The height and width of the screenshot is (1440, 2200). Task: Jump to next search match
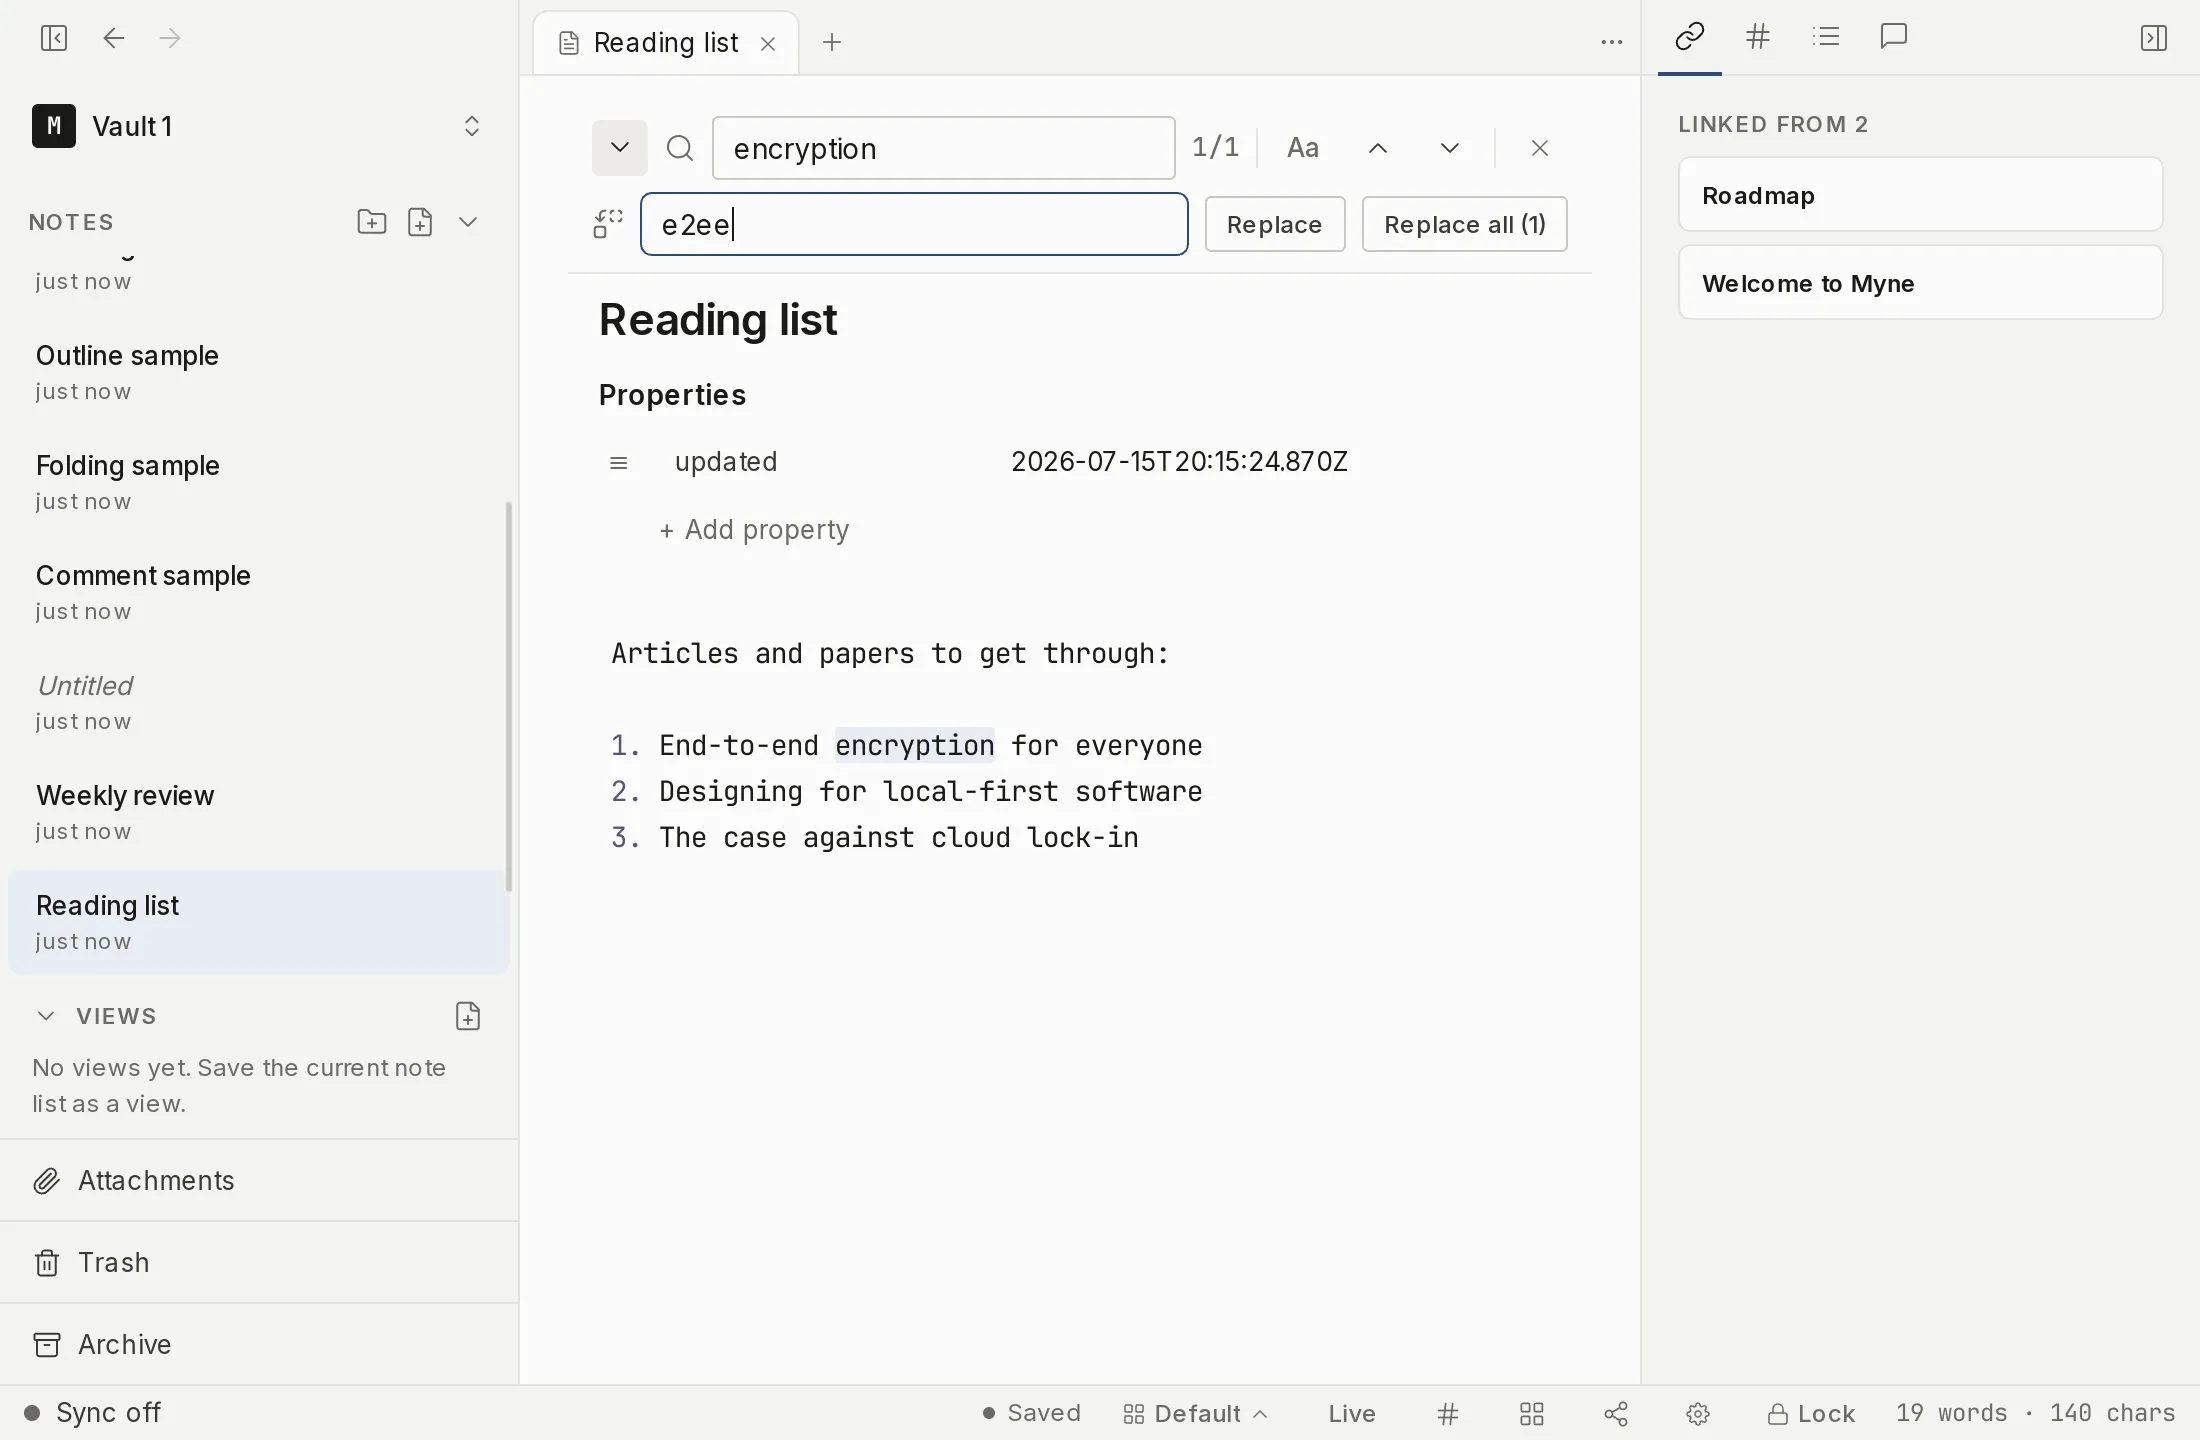tap(1450, 148)
